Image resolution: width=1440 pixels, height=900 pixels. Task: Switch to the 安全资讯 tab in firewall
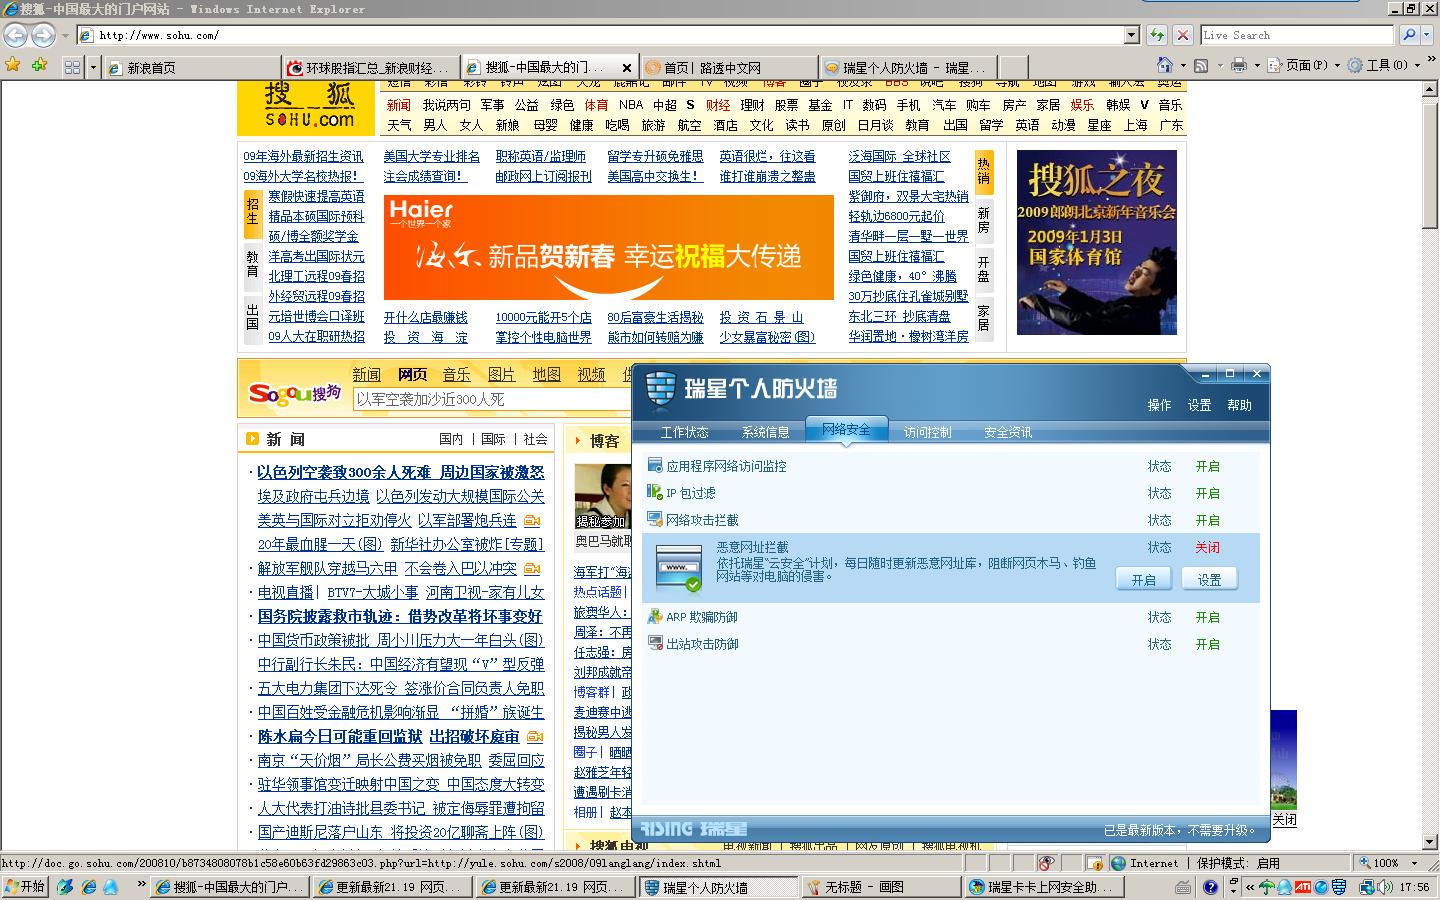point(1008,432)
